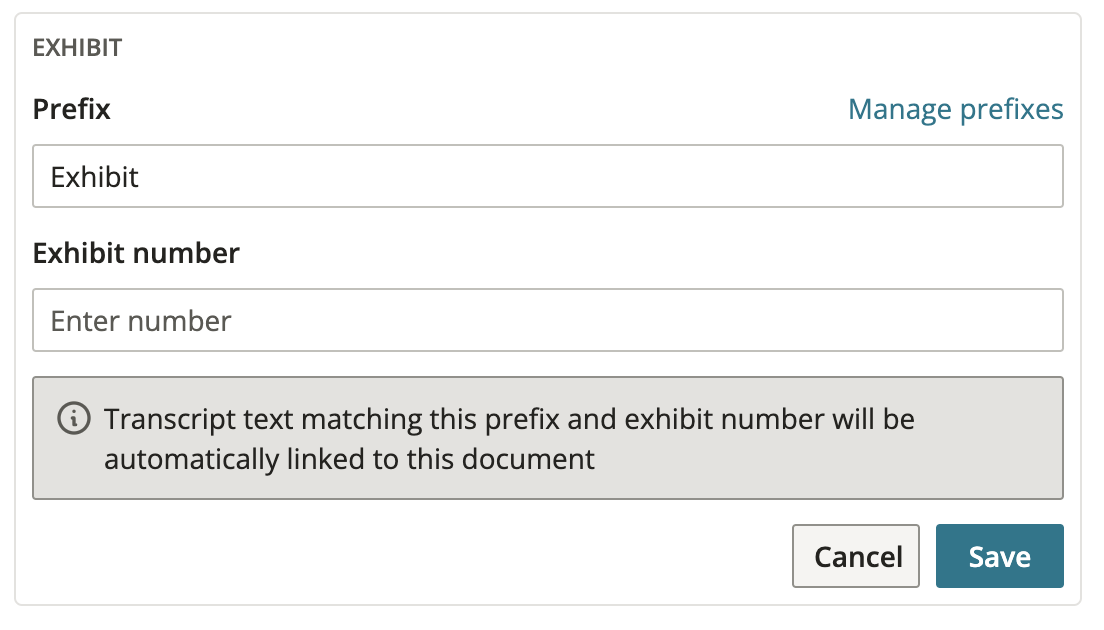The image size is (1104, 630).
Task: Focus the Prefix text field
Action: click(547, 177)
